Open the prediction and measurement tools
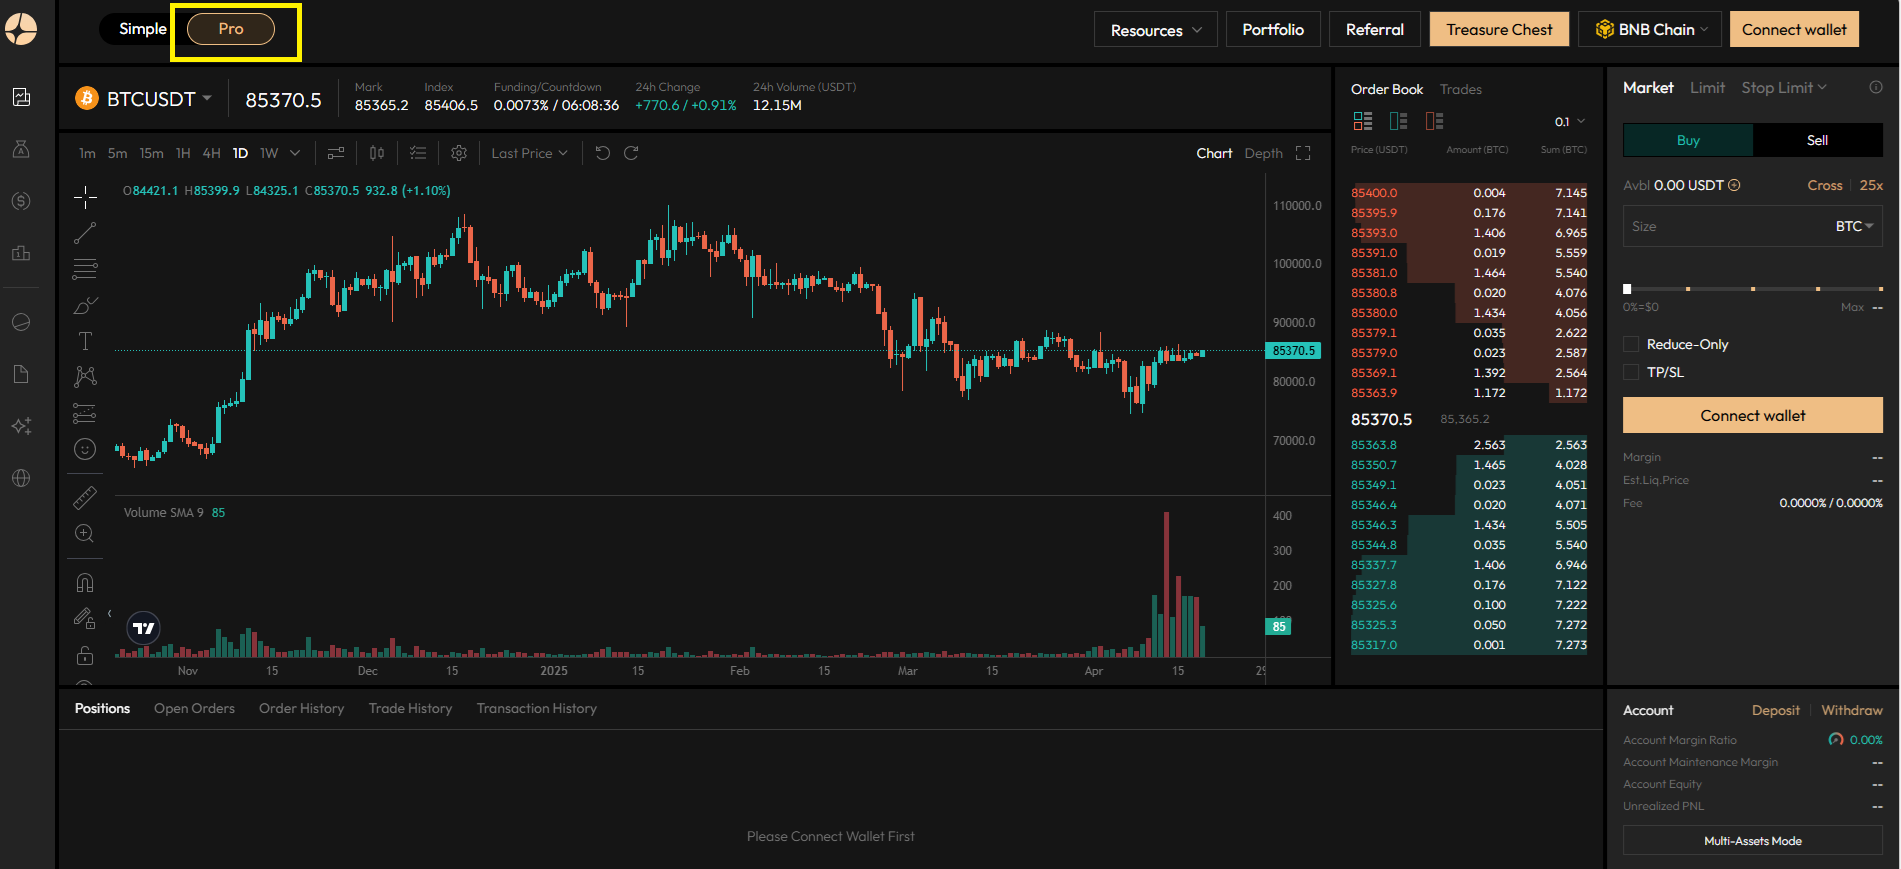 point(85,413)
